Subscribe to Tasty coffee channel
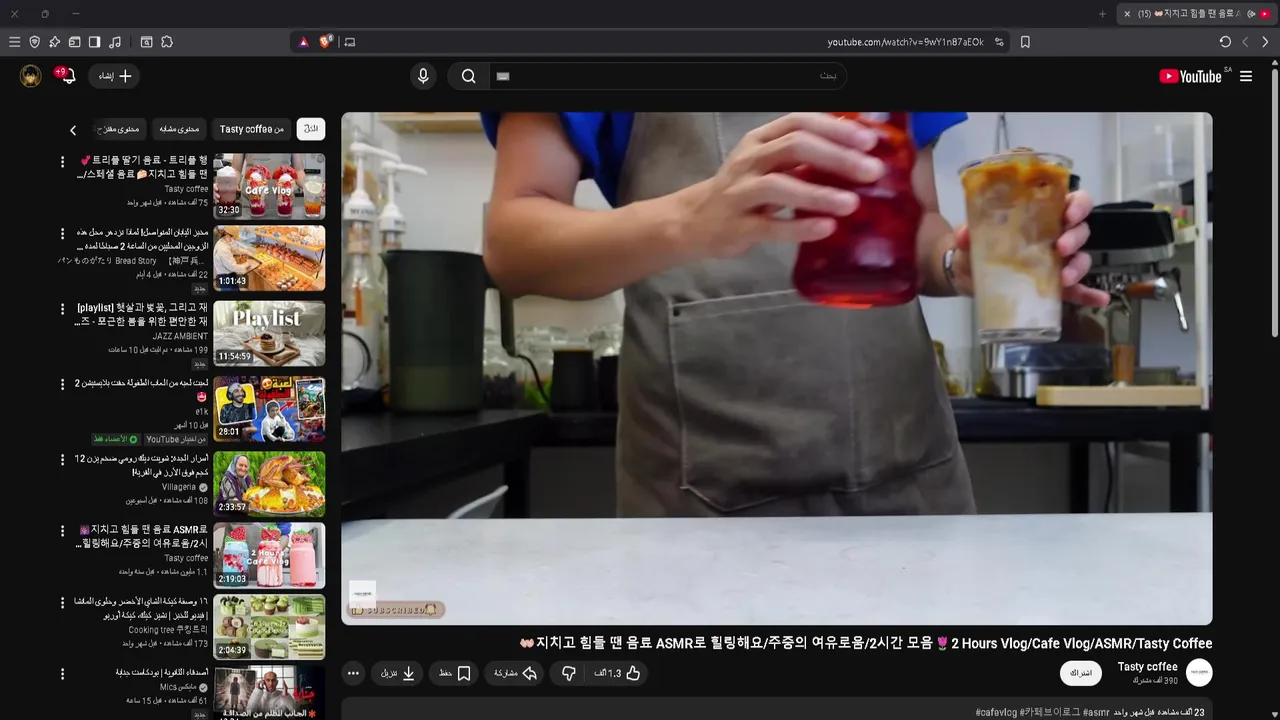 point(1081,673)
